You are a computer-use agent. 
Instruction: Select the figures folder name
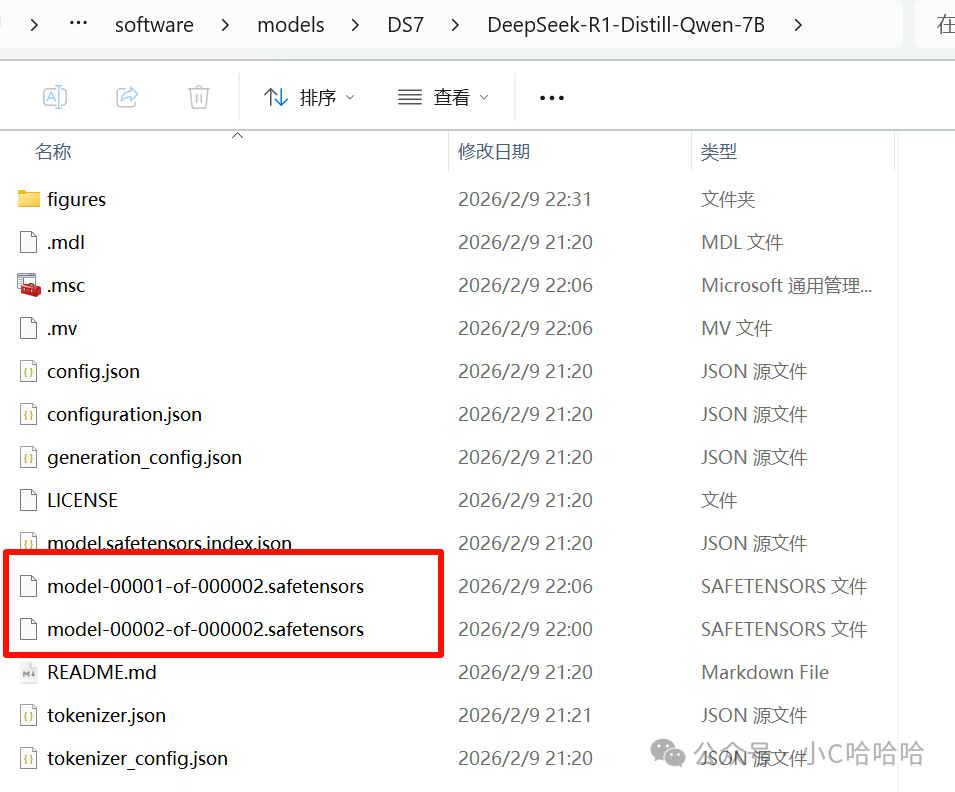pyautogui.click(x=77, y=199)
